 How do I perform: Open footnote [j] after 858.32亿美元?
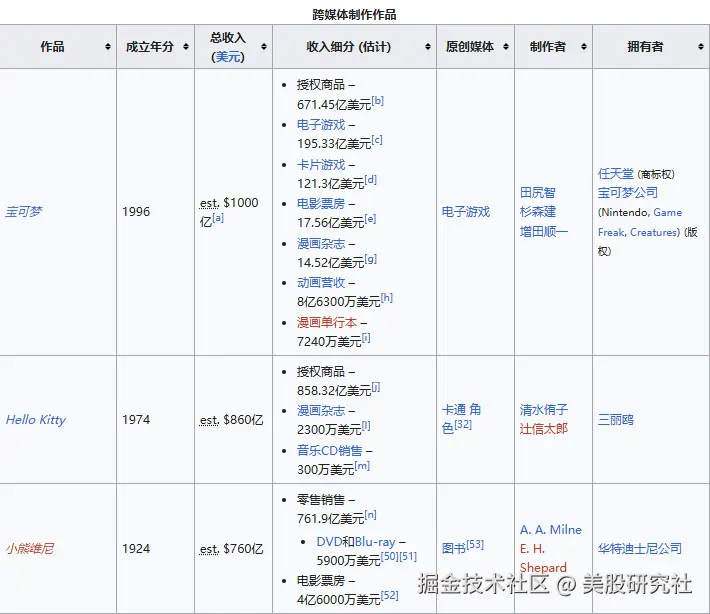click(x=376, y=387)
